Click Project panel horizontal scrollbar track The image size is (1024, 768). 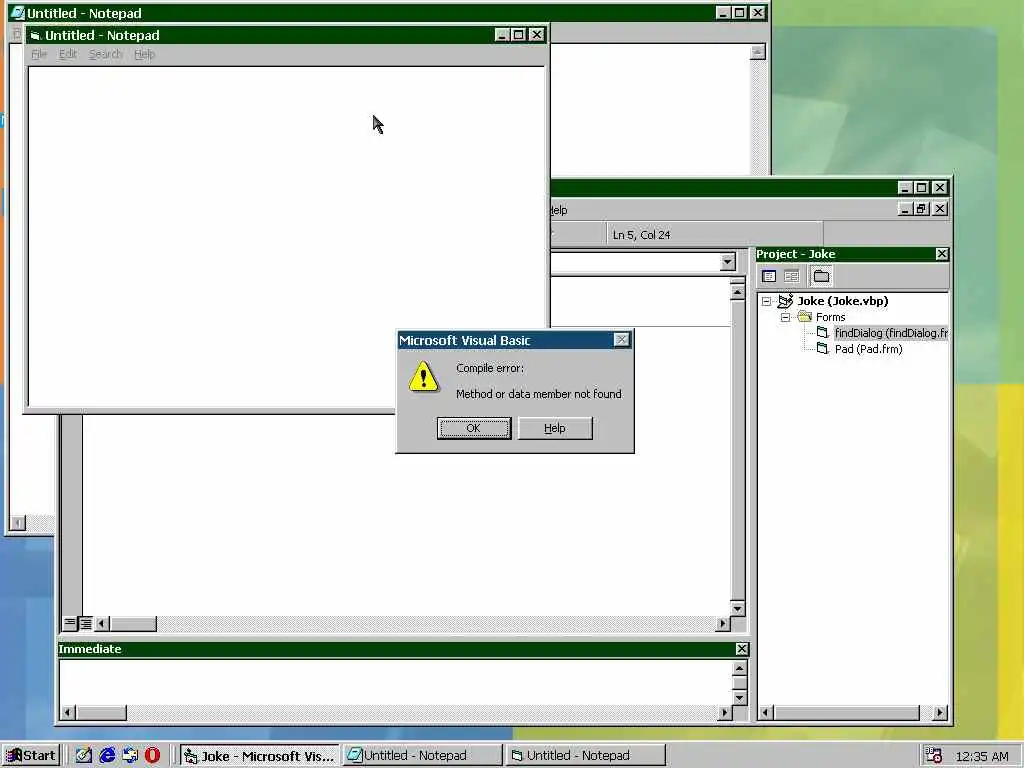pos(926,712)
